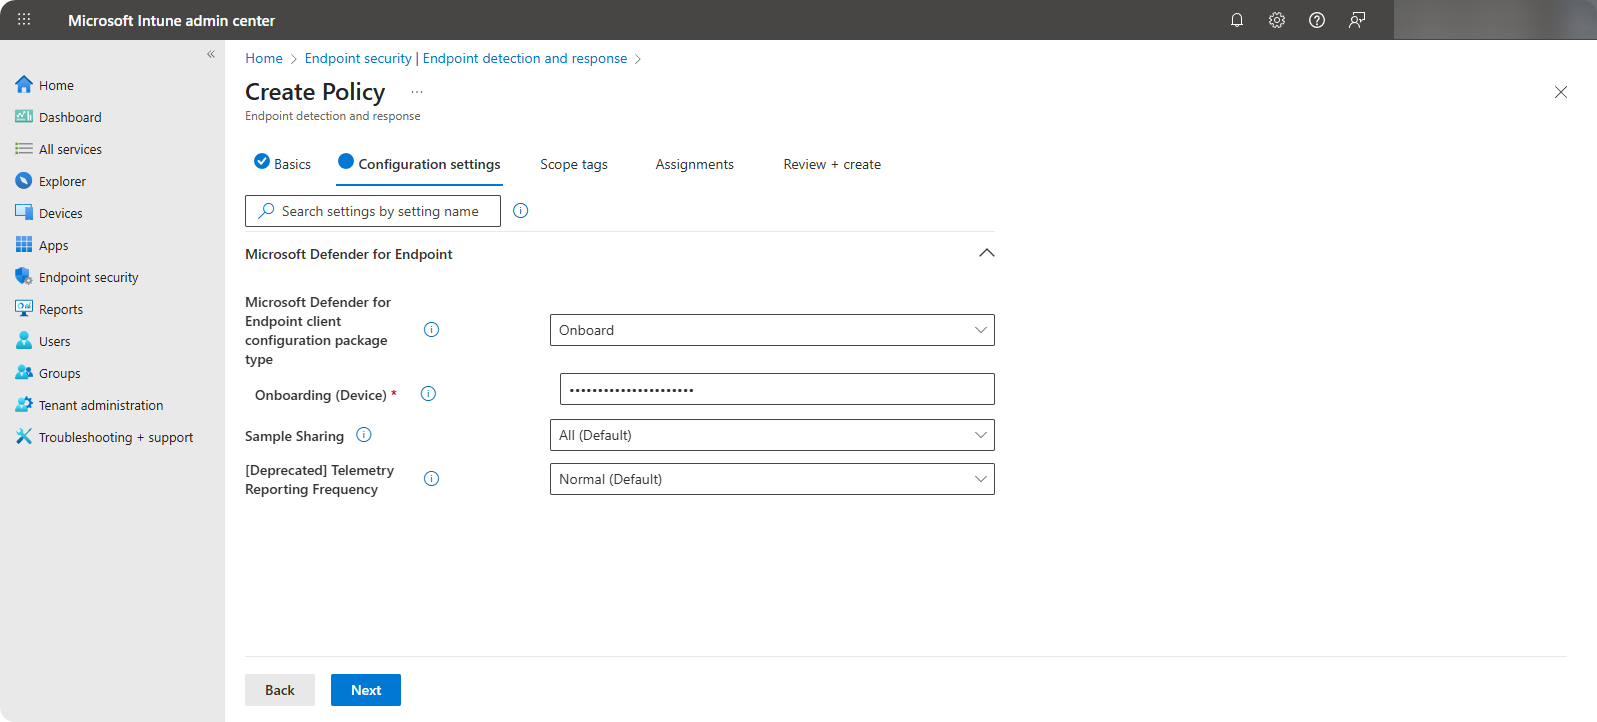Collapse the Microsoft Defender for Endpoint section
Screen dimensions: 1597x722
[x=986, y=254]
